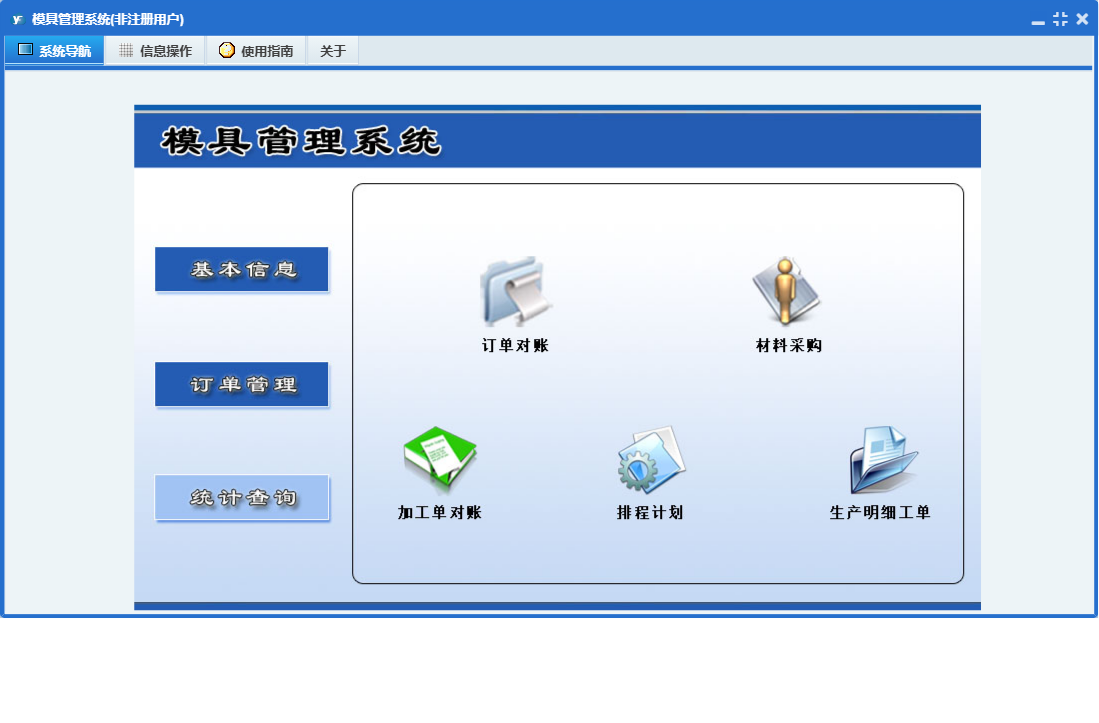
Task: Click the 排程计划 label text
Action: pos(650,512)
